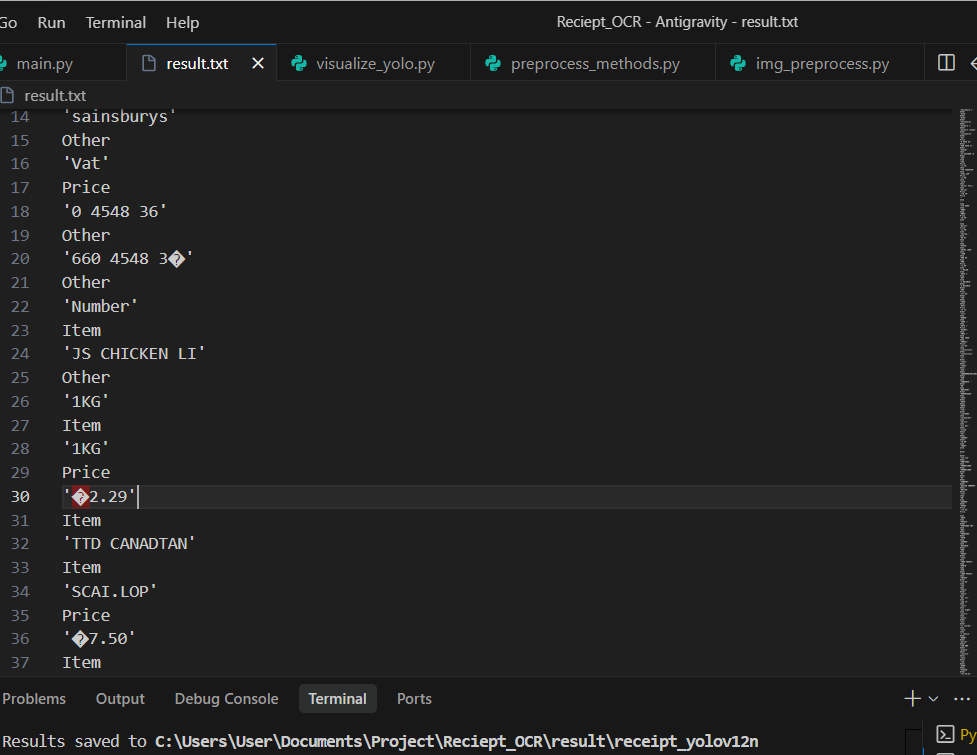Screen dimensions: 977x755
Task: Open the Help menu
Action: [x=182, y=22]
